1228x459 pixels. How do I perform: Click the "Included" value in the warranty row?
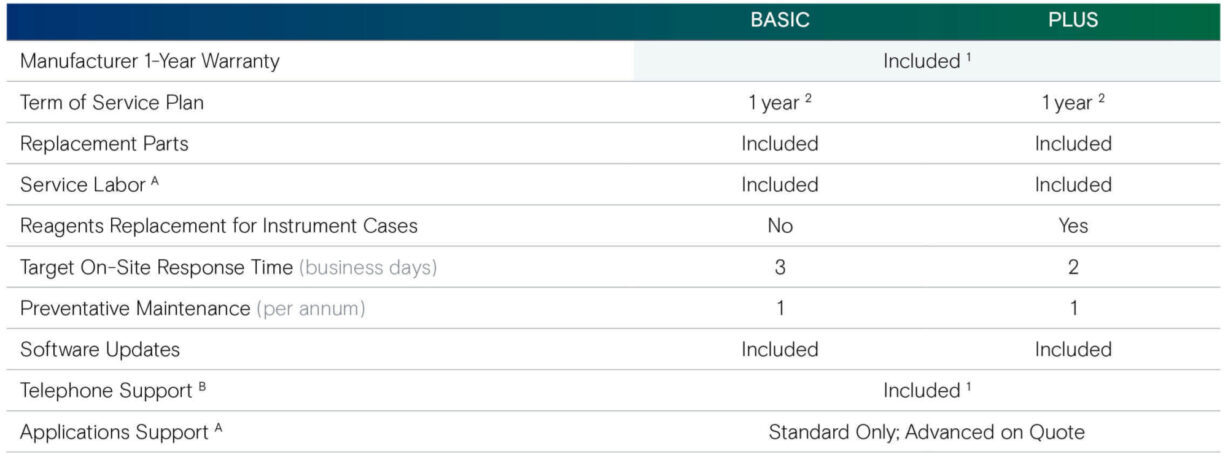tap(922, 61)
